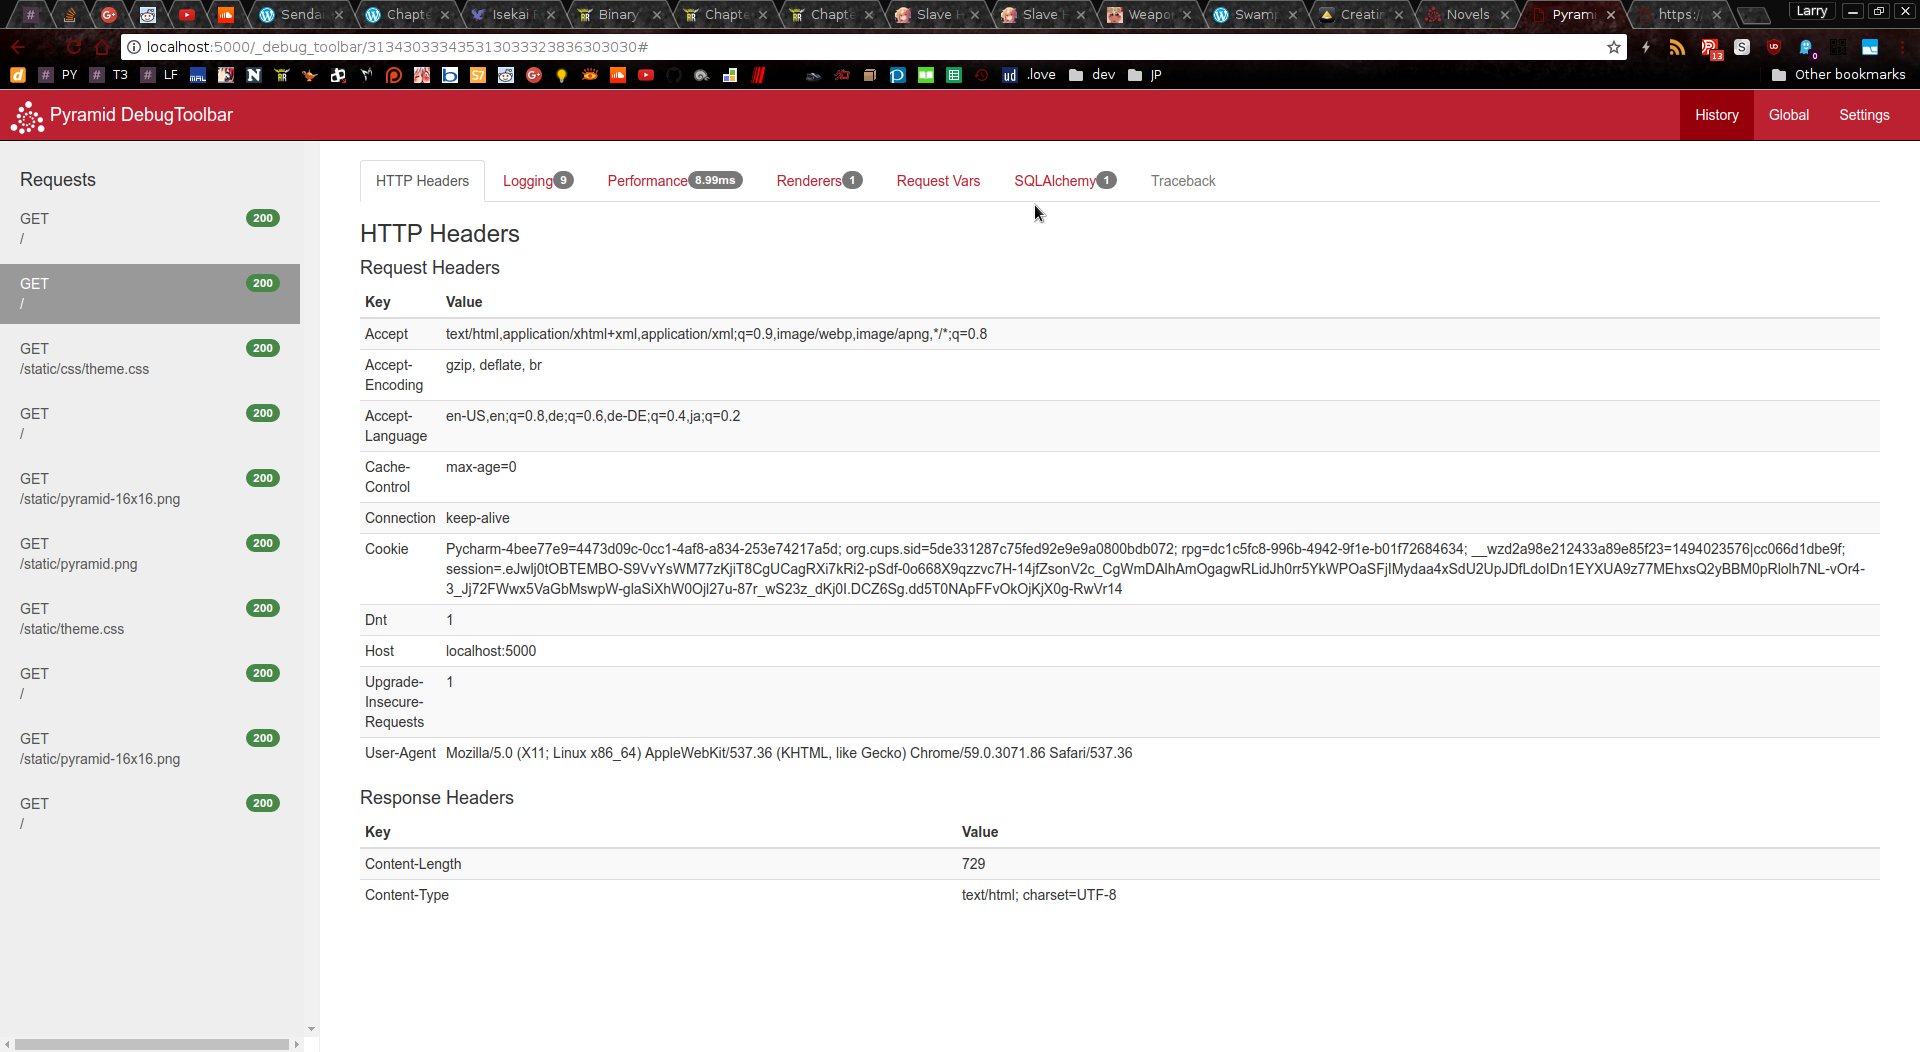Open the SoundCloud pinned tab
Viewport: 1920px width, 1052px height.
[x=226, y=14]
